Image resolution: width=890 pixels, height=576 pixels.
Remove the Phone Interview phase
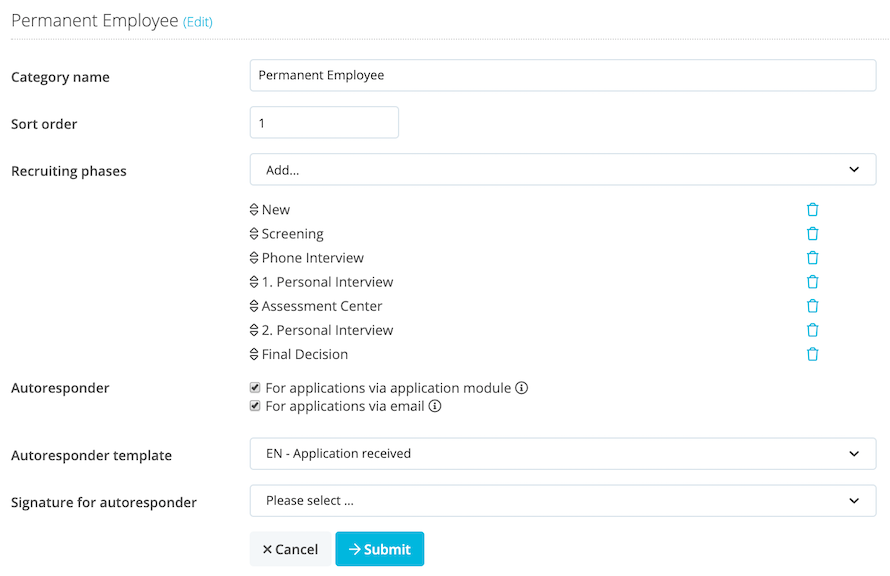(x=812, y=258)
